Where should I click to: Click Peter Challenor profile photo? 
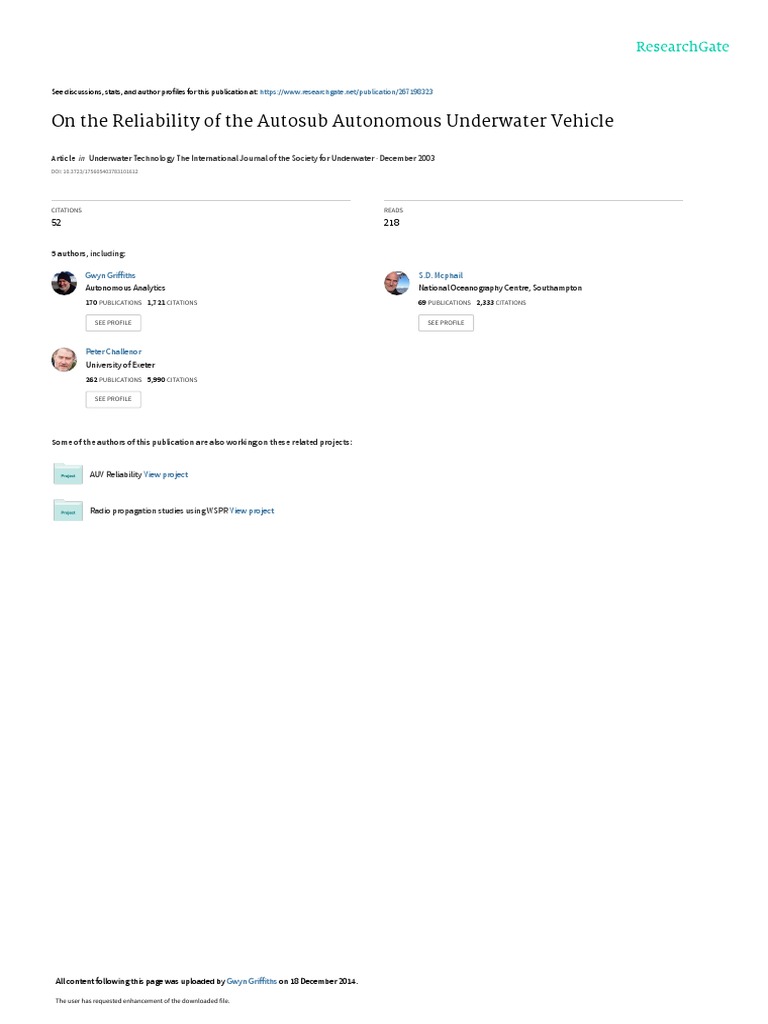(x=64, y=359)
